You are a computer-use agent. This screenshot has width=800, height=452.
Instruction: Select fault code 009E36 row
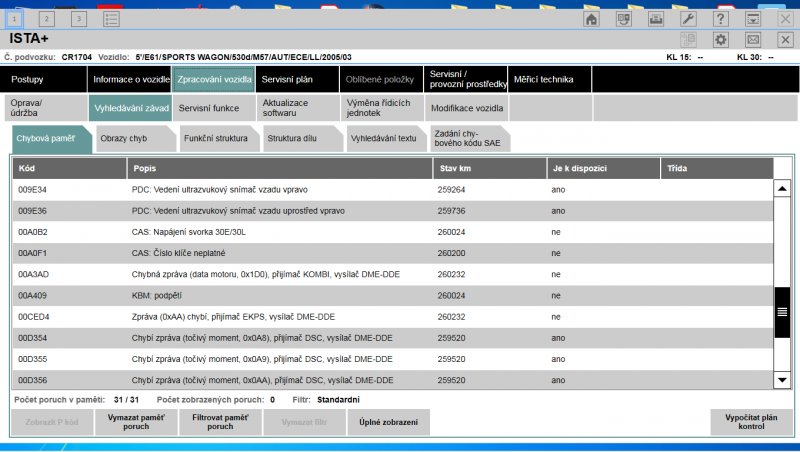[393, 211]
